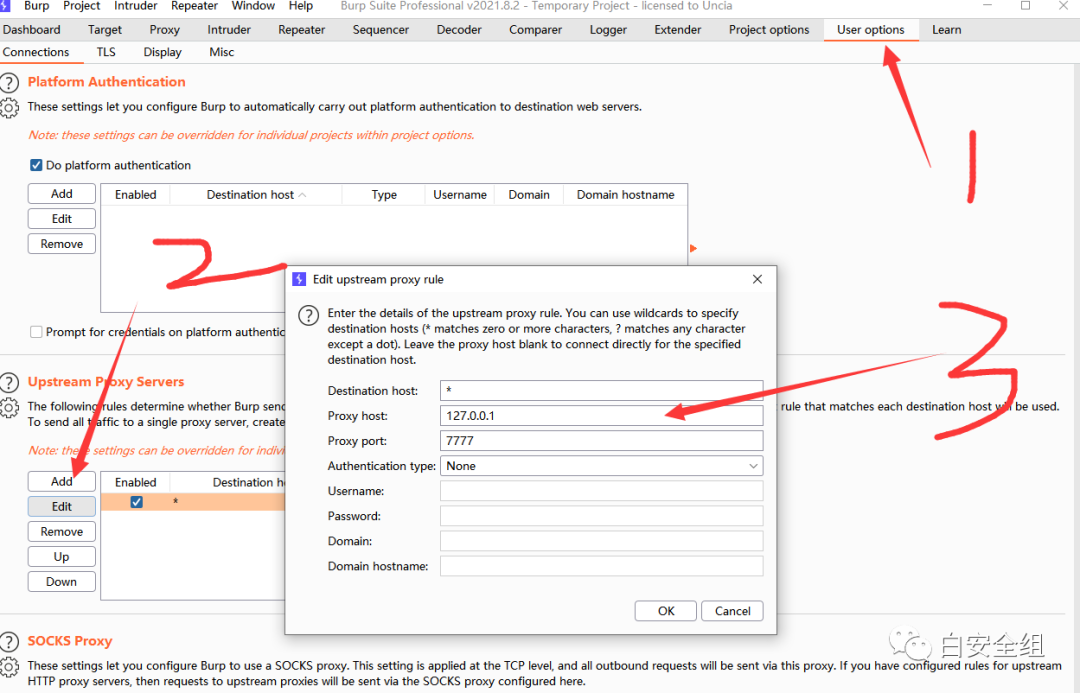Viewport: 1080px width, 693px height.
Task: Enable Prompt for credentials on platform authentication
Action: pyautogui.click(x=36, y=332)
